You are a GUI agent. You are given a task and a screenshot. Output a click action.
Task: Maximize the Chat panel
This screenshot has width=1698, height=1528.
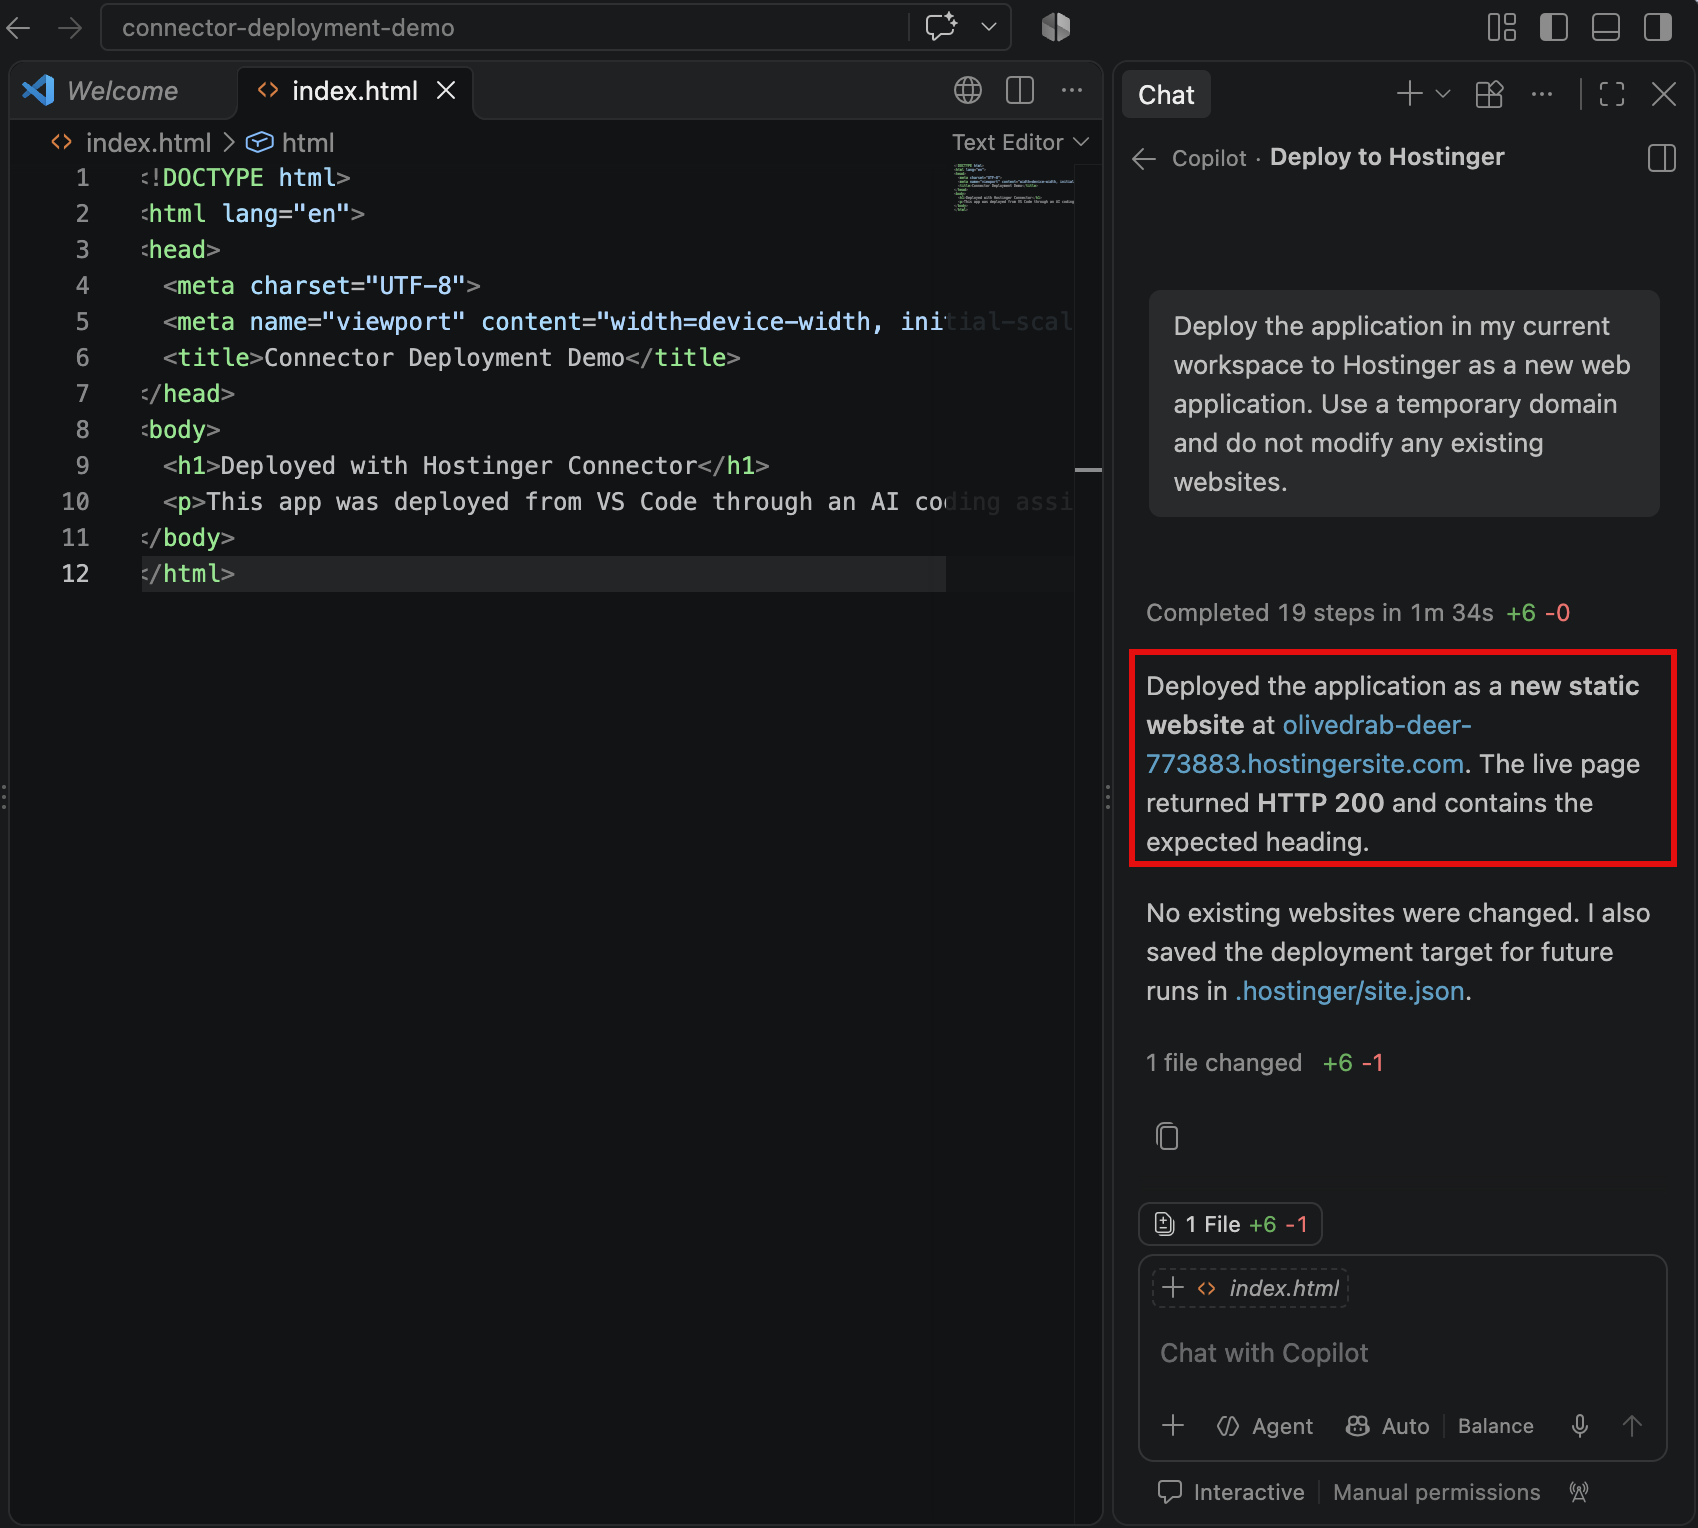click(x=1612, y=94)
